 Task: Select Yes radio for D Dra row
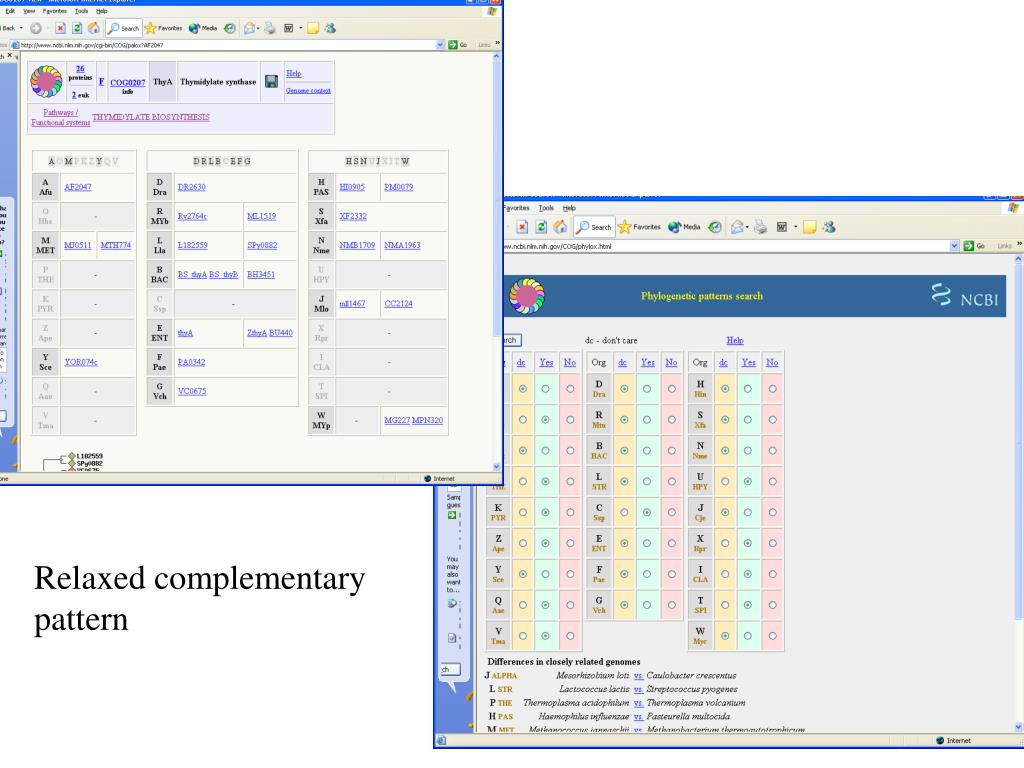pos(647,389)
